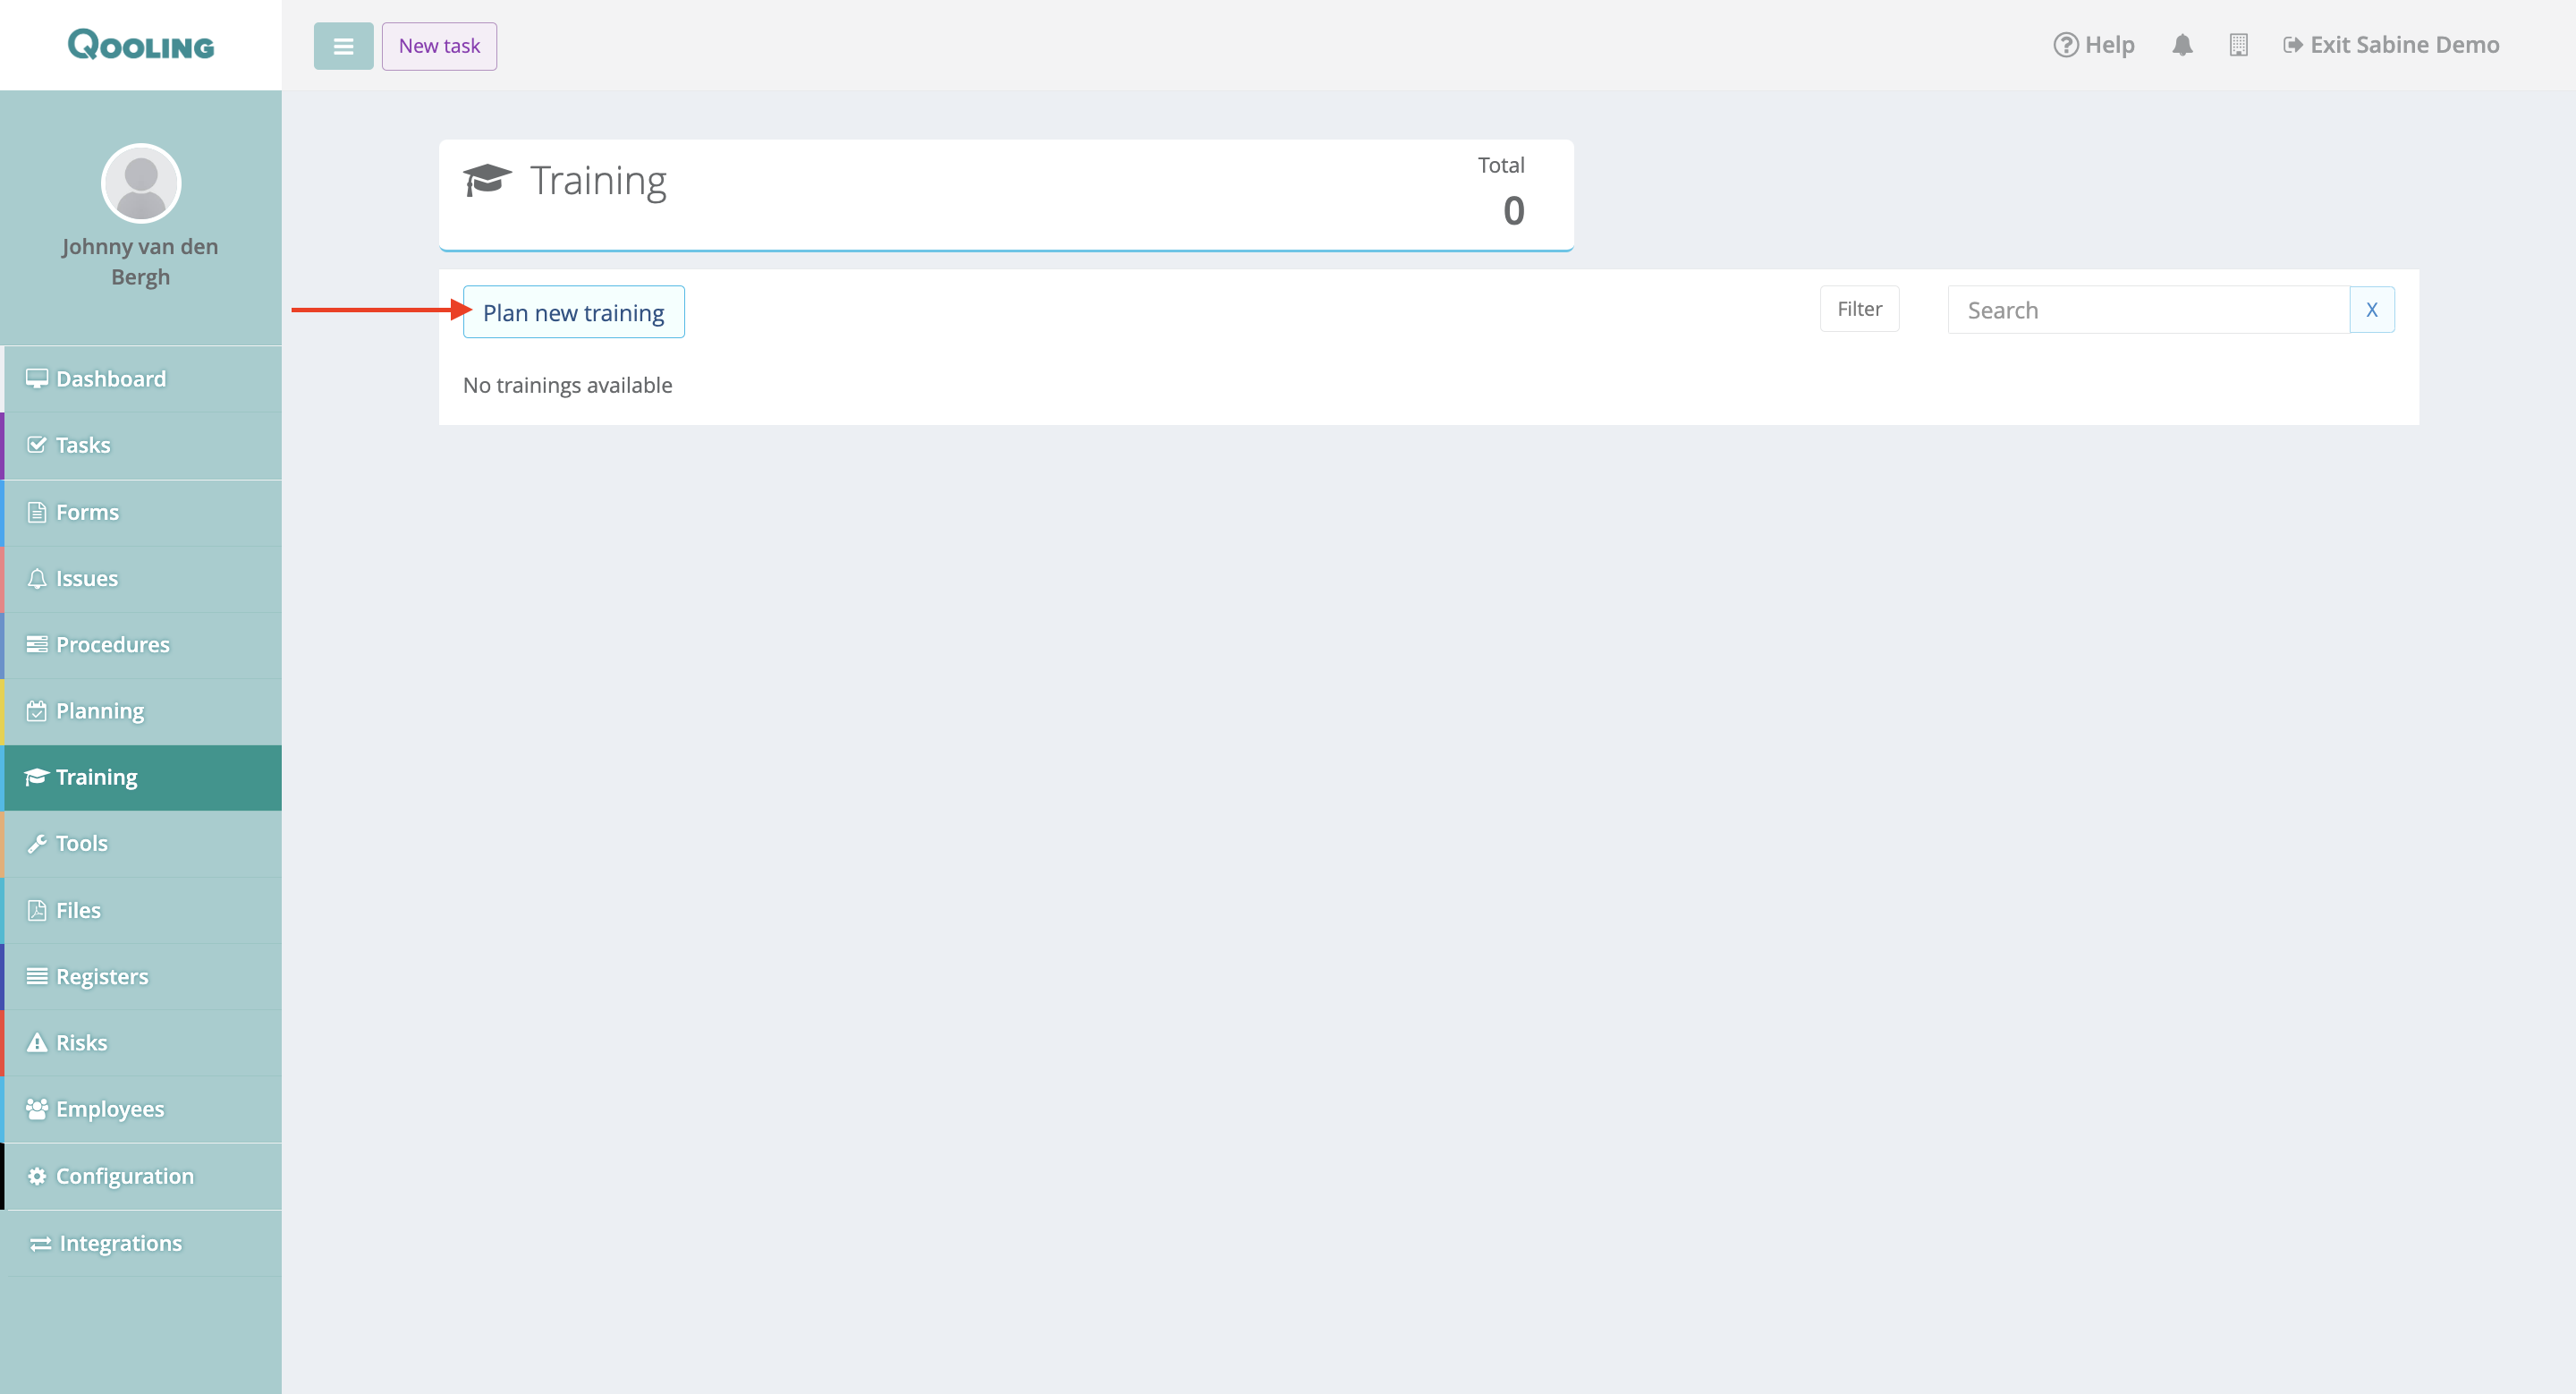This screenshot has width=2576, height=1394.
Task: Clear search with the X button
Action: coord(2371,310)
